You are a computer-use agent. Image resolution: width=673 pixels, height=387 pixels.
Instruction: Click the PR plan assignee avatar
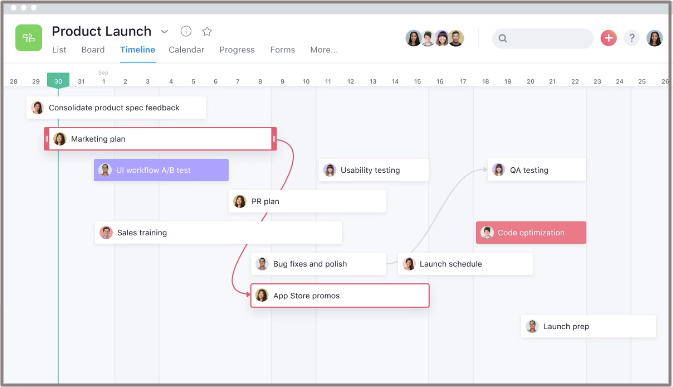(239, 201)
